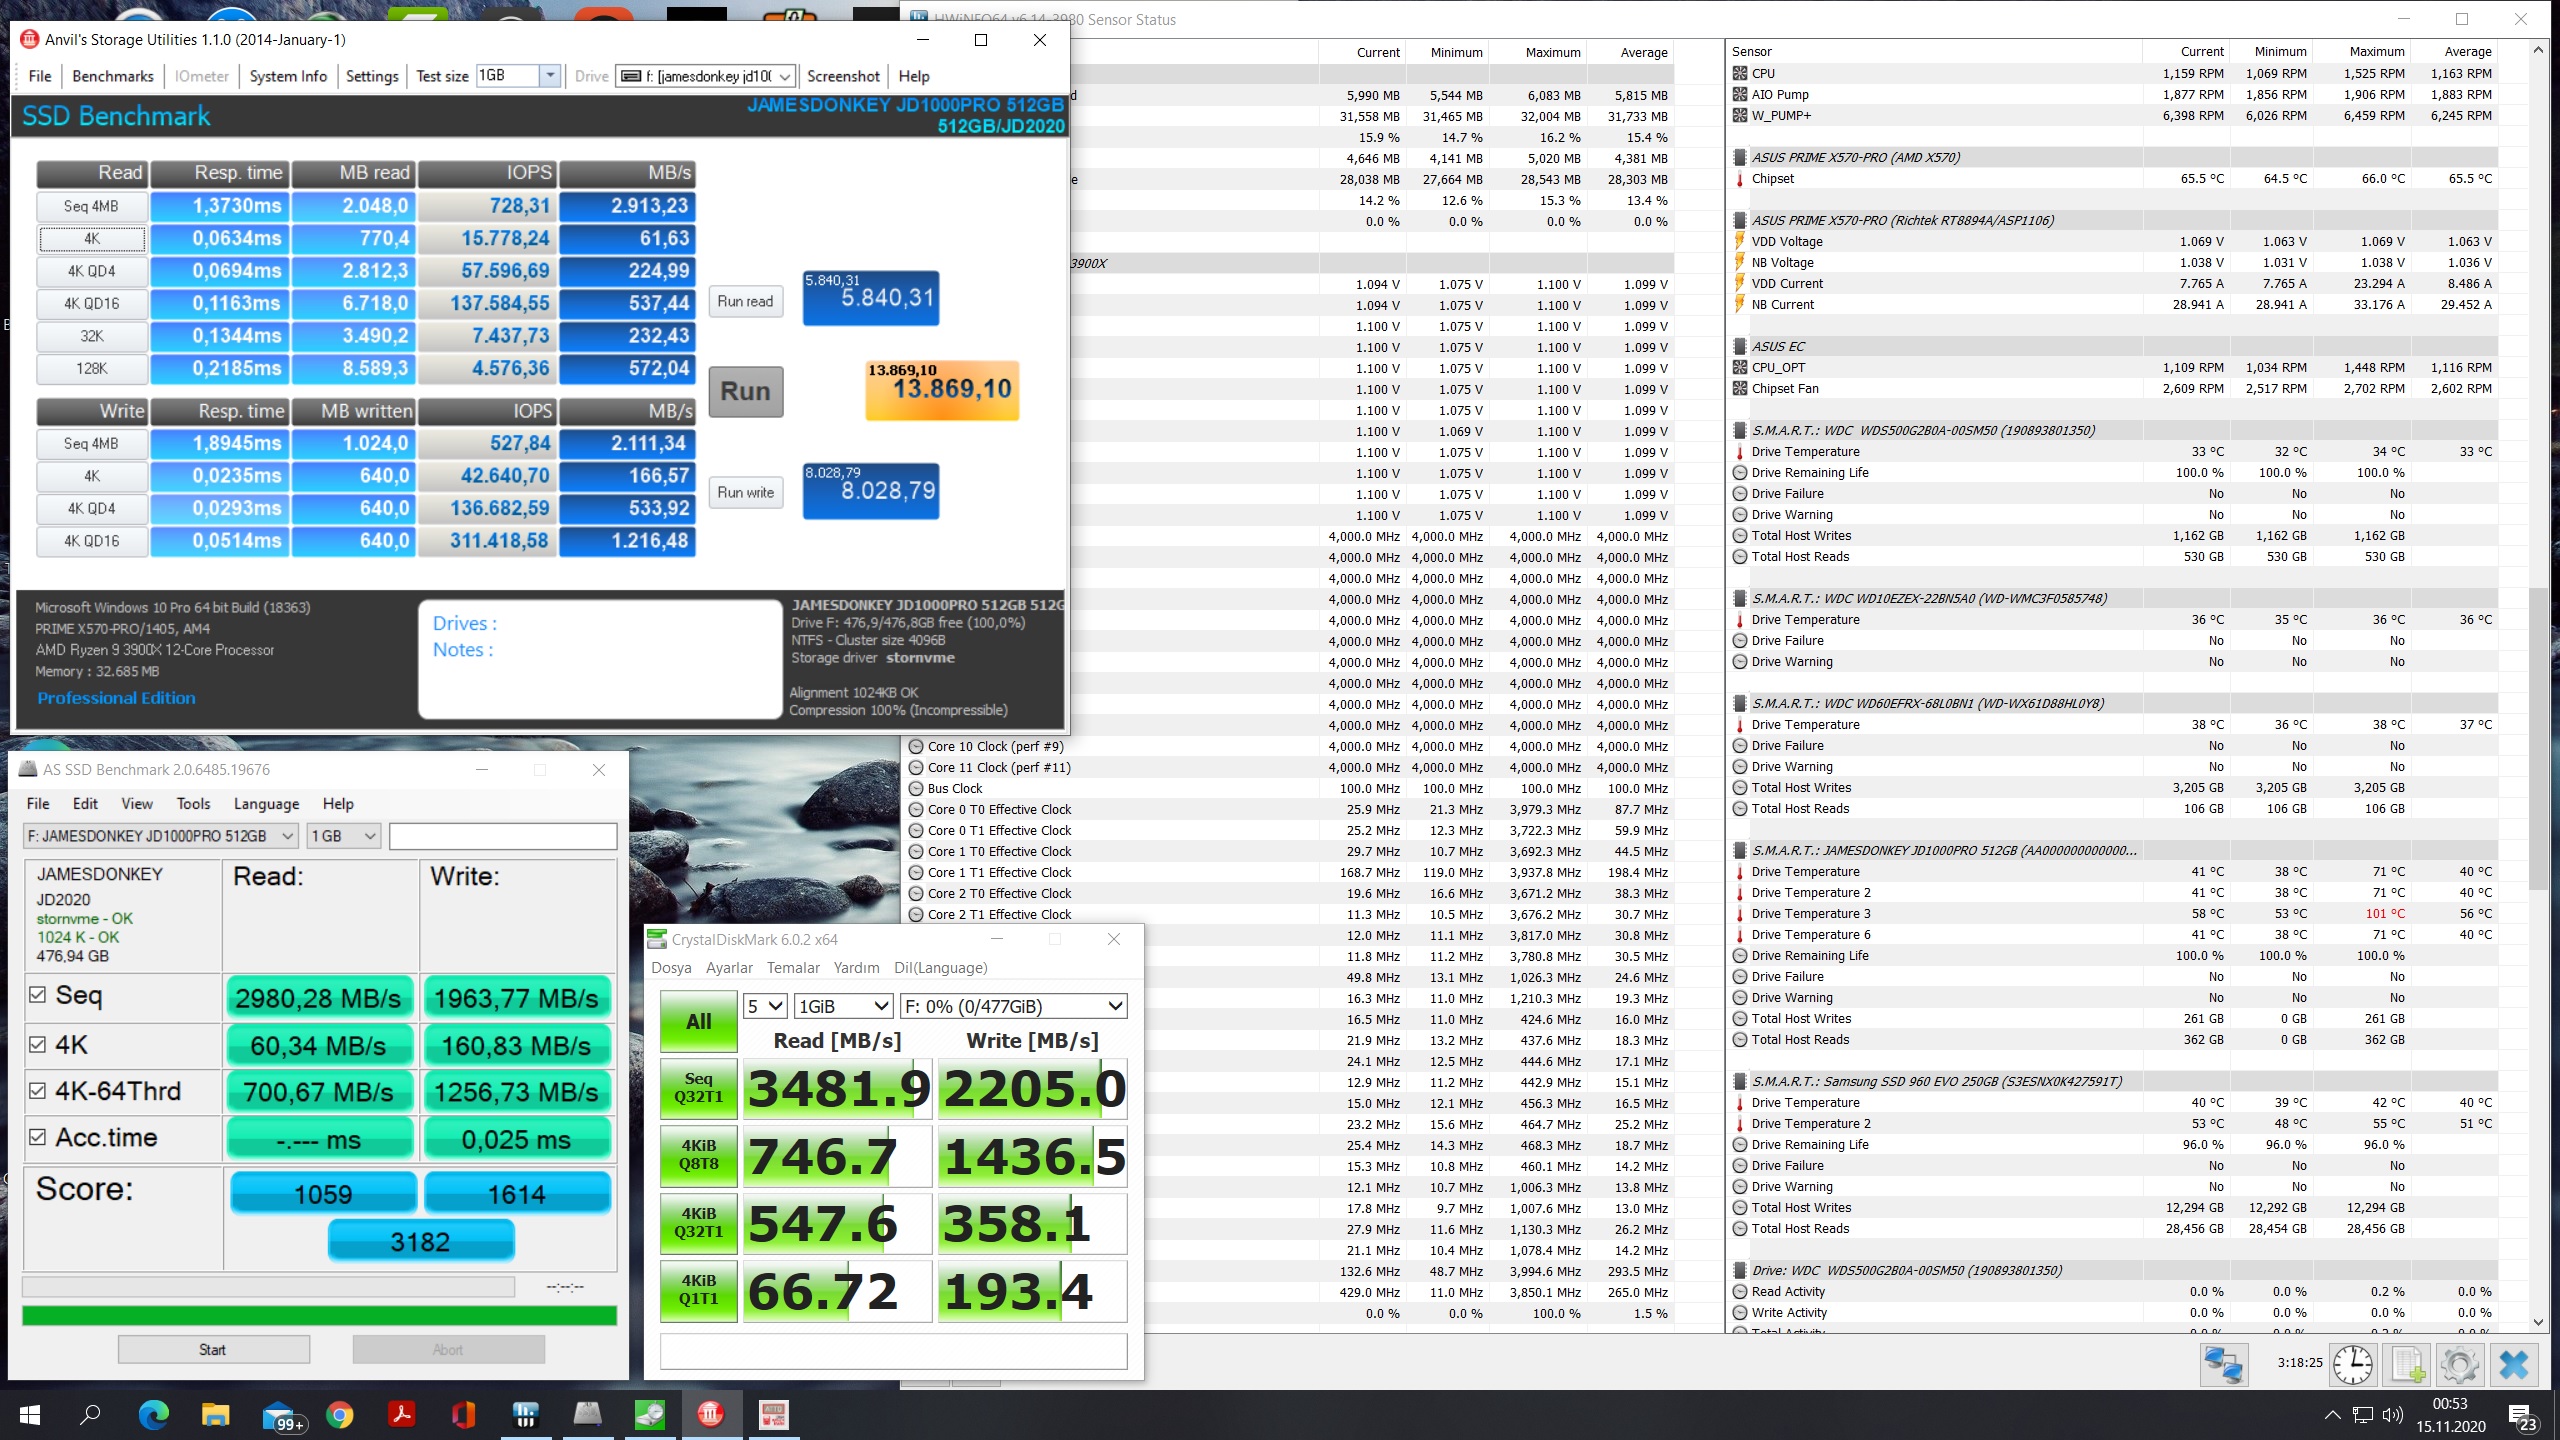Click CrystalDiskMark 4KiB Q8T8 button
The height and width of the screenshot is (1440, 2560).
coord(698,1156)
